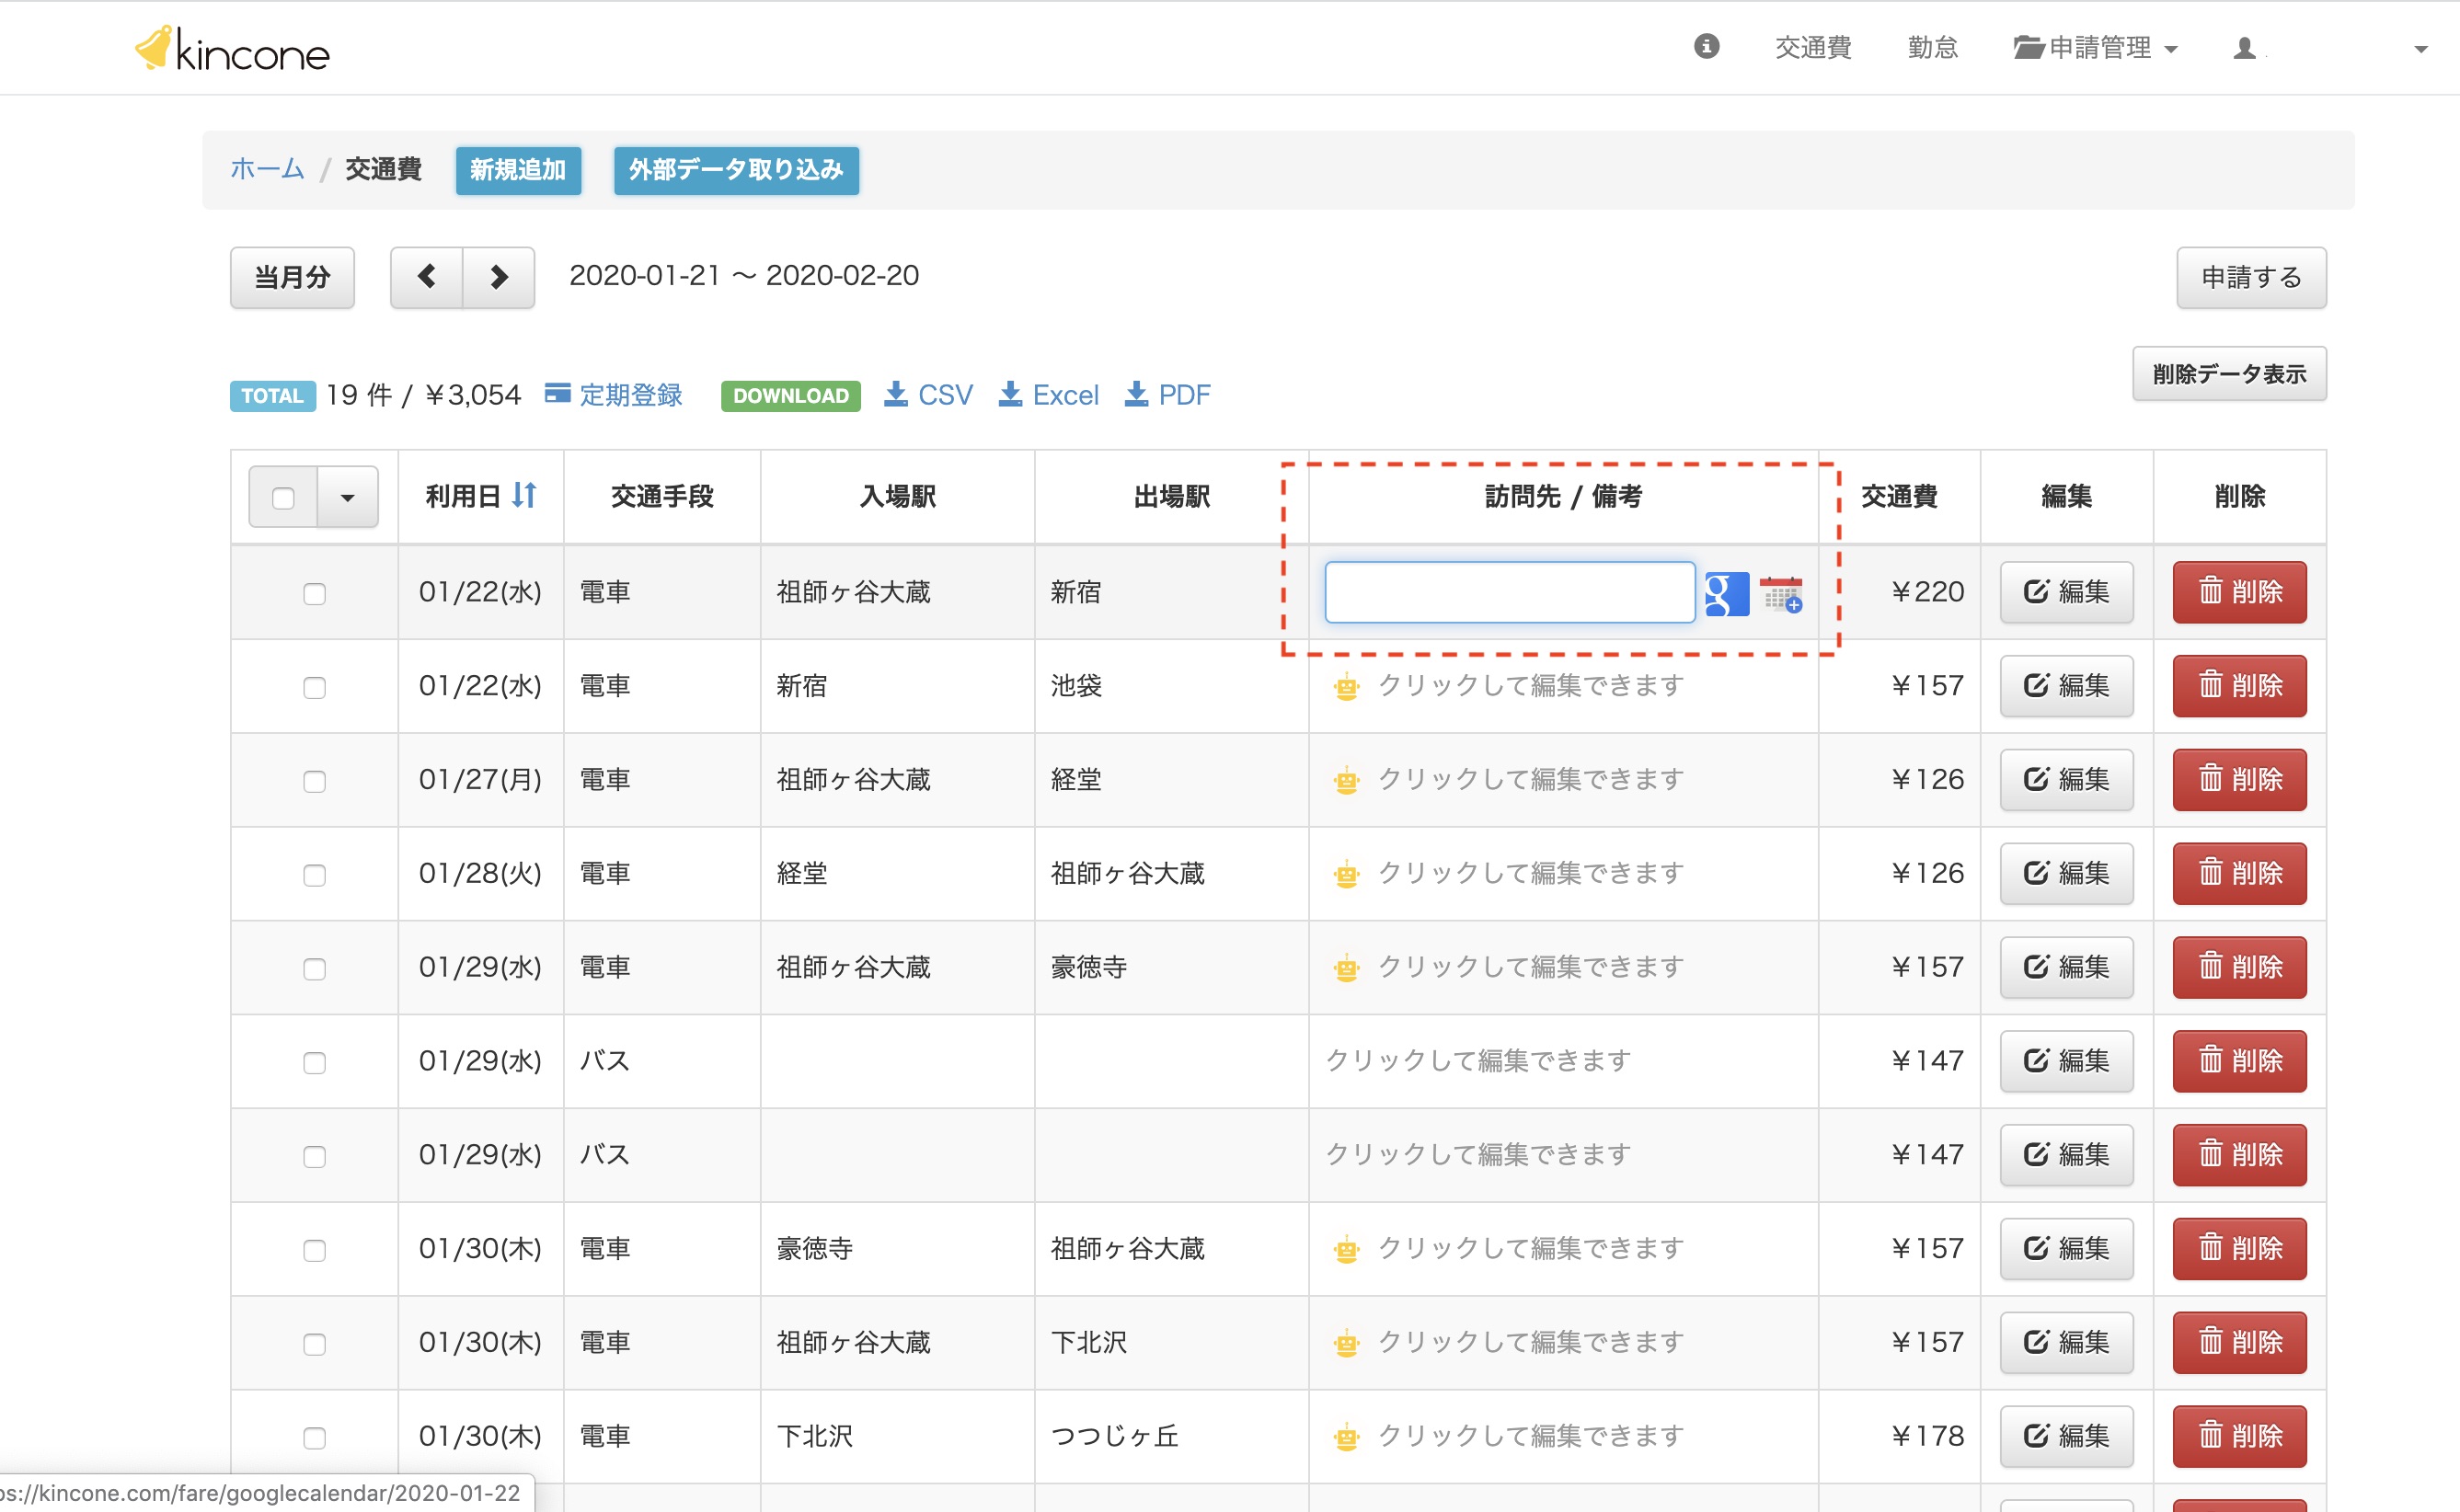Image resolution: width=2460 pixels, height=1512 pixels.
Task: Click 新規追加 button
Action: [518, 170]
